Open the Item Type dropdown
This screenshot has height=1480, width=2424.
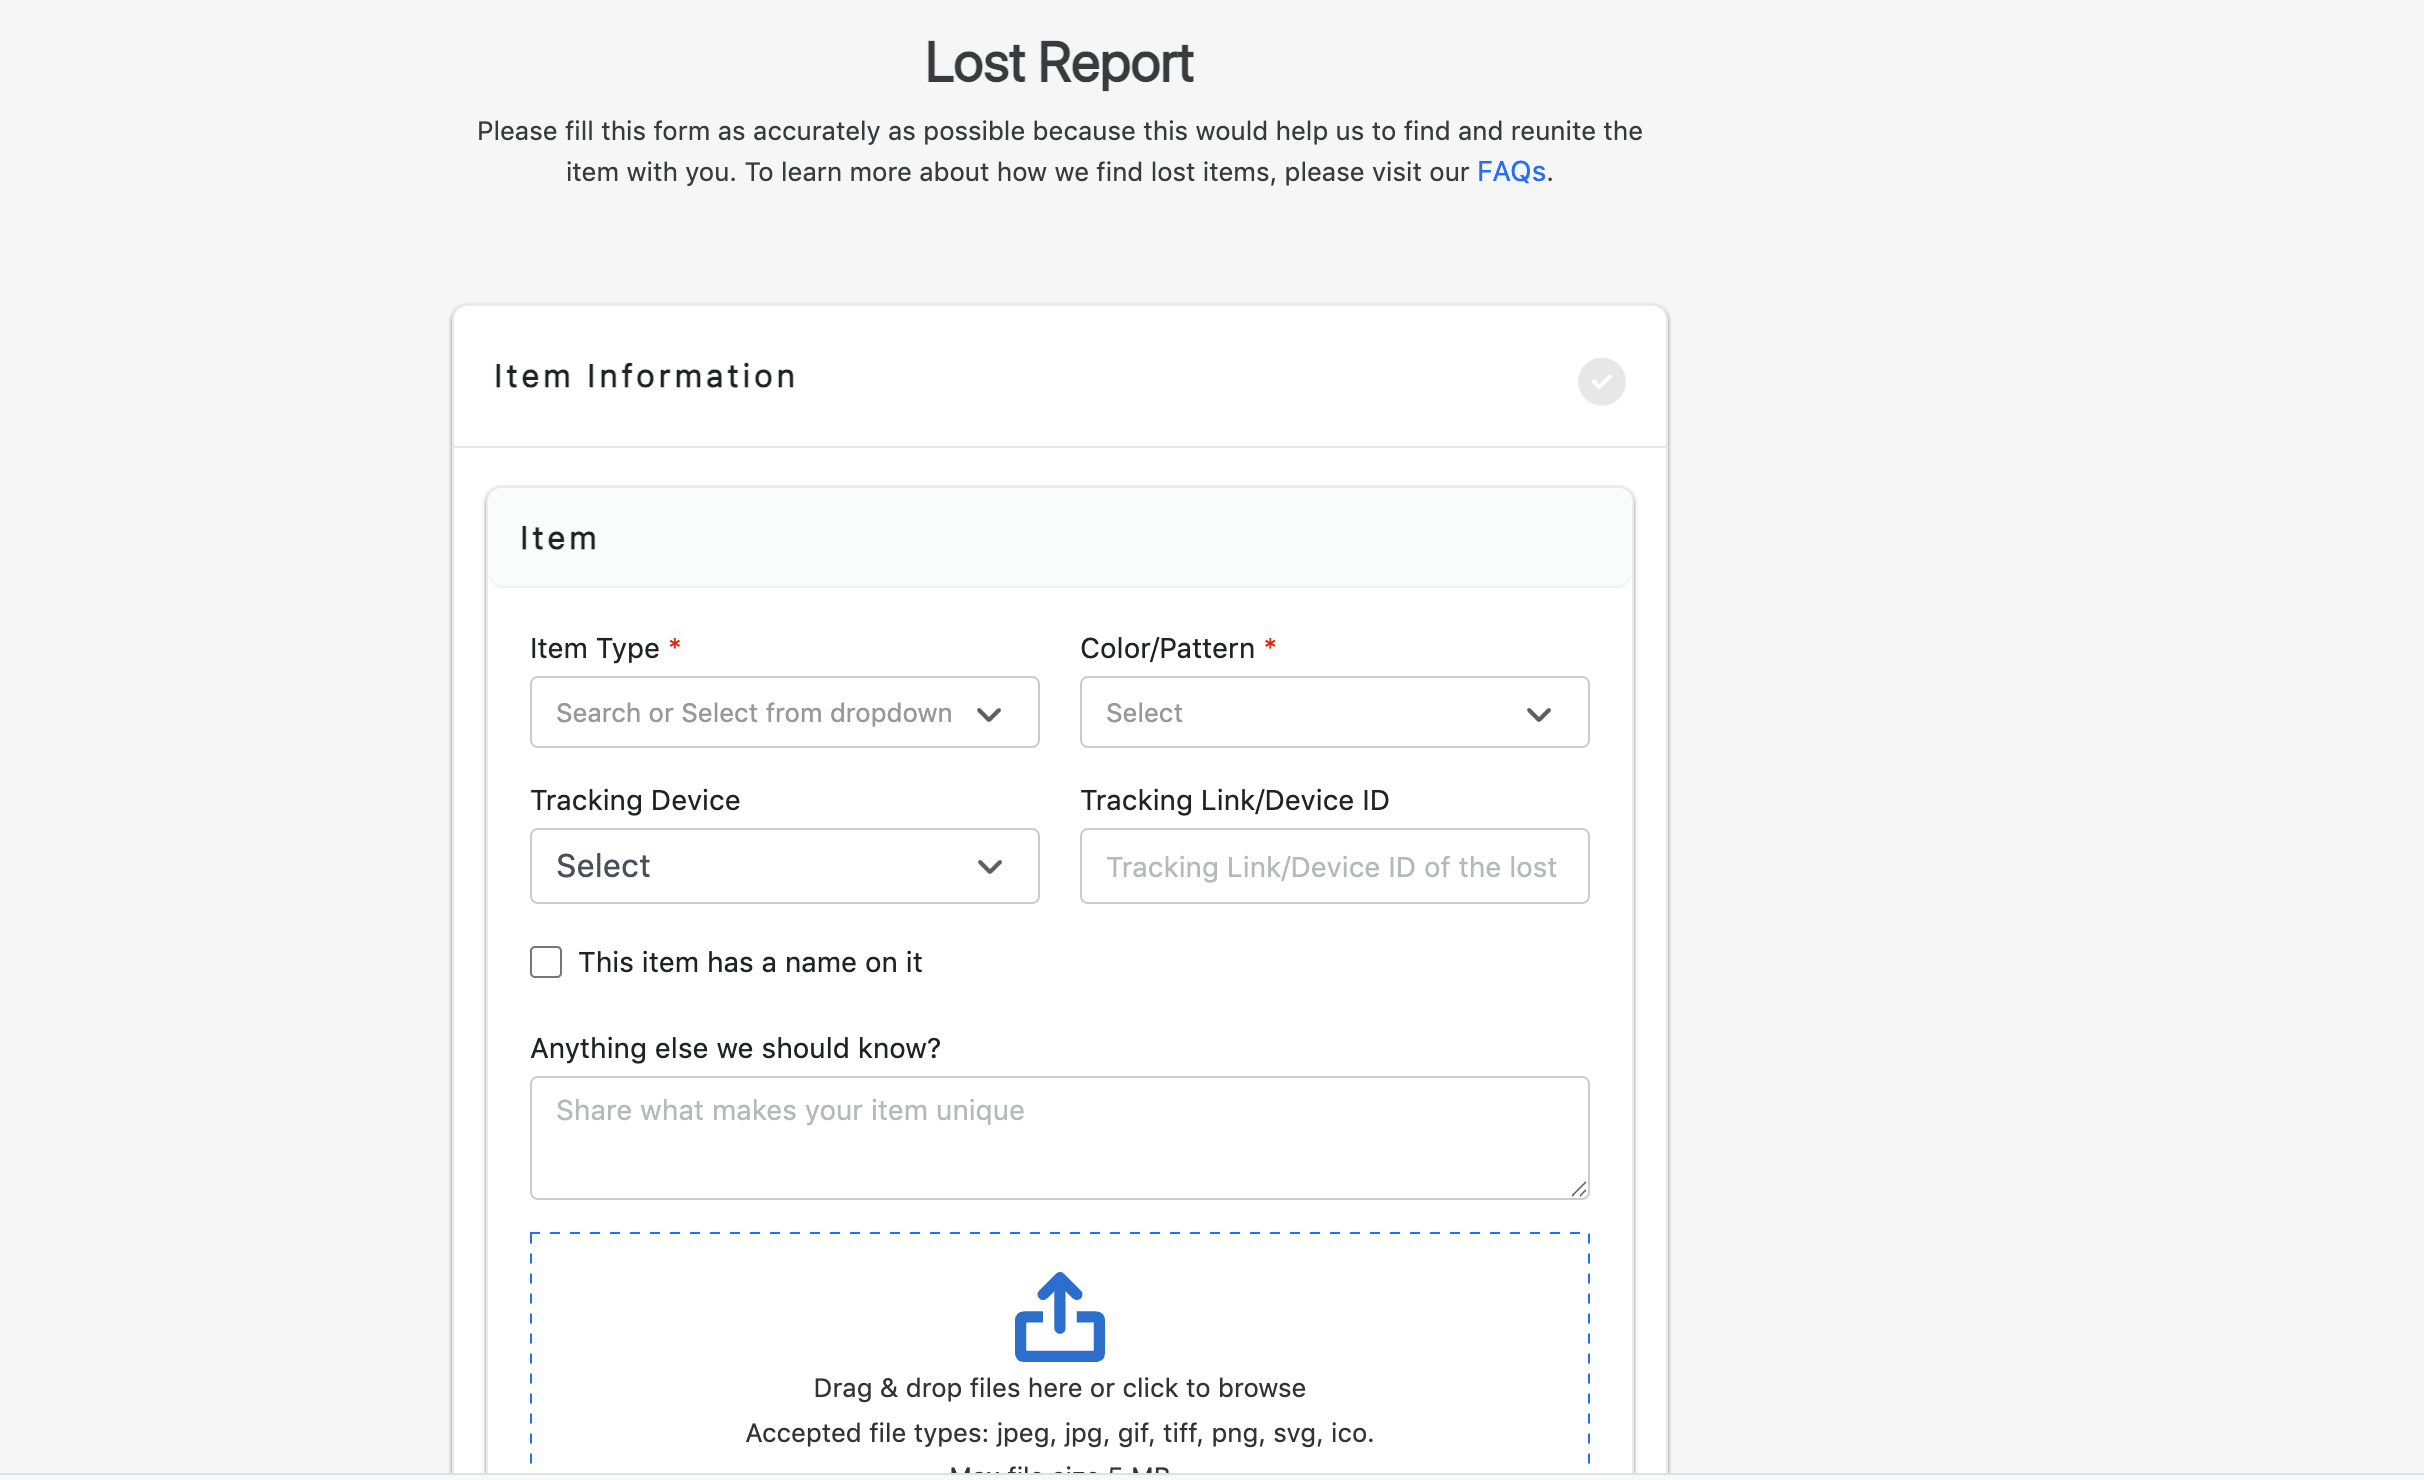(784, 712)
